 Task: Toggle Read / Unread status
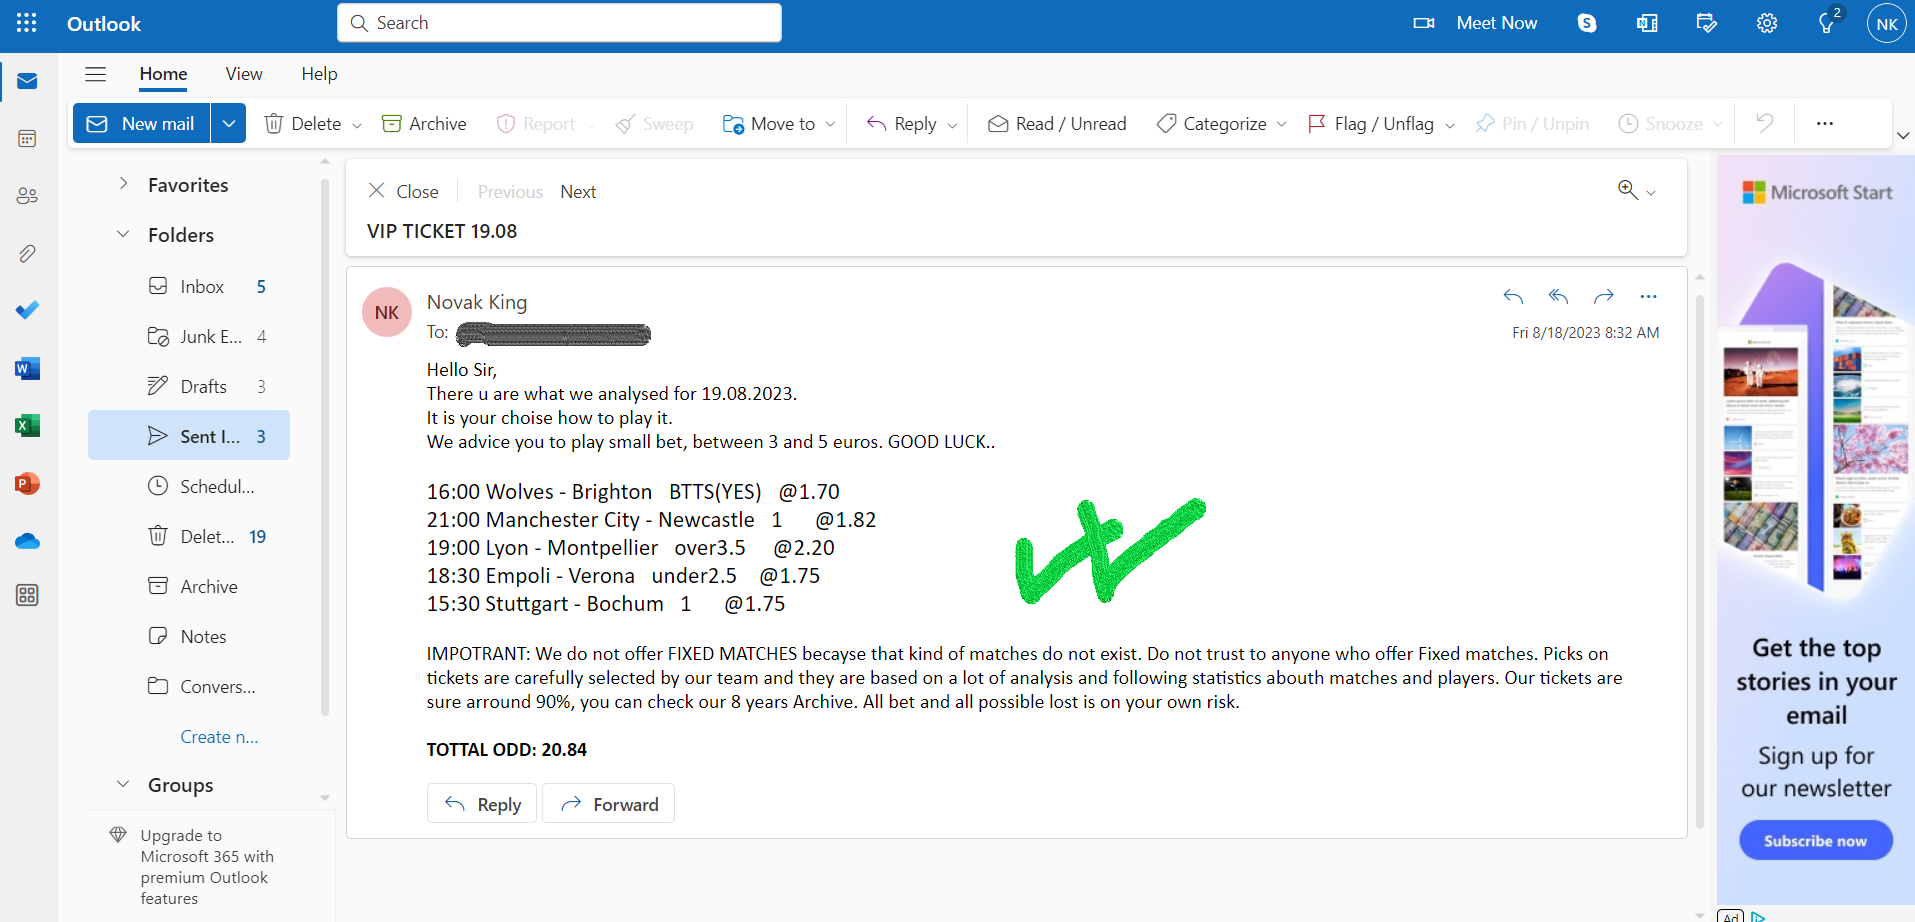tap(1057, 123)
